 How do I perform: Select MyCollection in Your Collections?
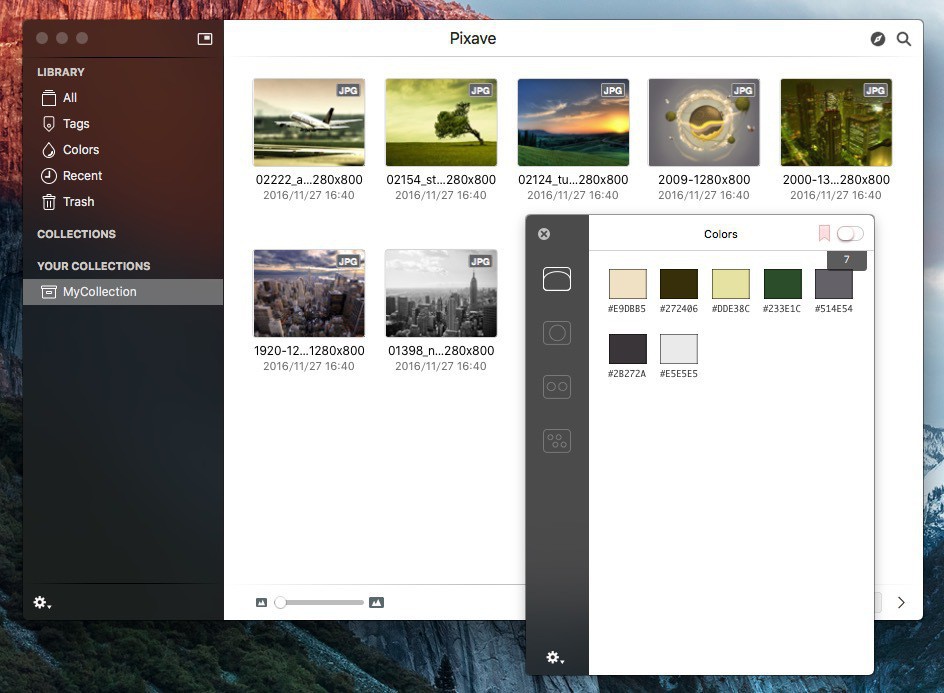click(x=99, y=292)
